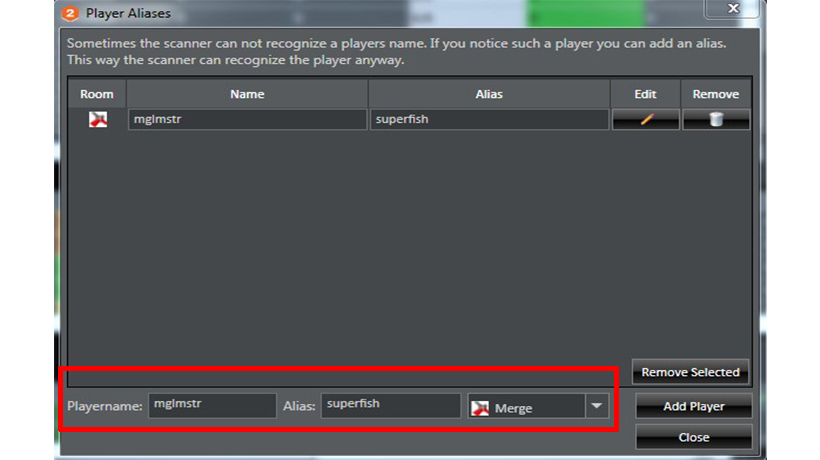The width and height of the screenshot is (820, 460).
Task: Focus the Playername input field
Action: click(x=212, y=405)
